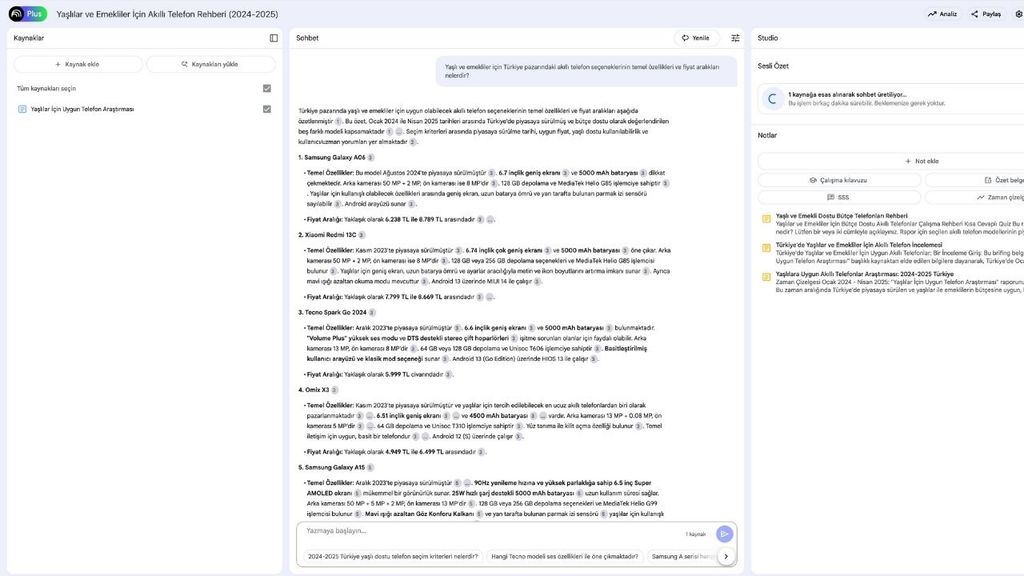Select the Tecno ses özellikleri suggested question chip
The height and width of the screenshot is (576, 1024).
(x=566, y=554)
